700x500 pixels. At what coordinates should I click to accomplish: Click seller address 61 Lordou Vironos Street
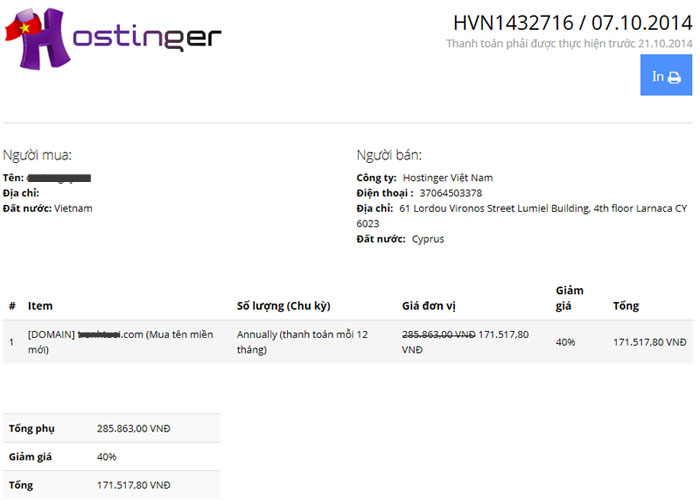pos(521,216)
